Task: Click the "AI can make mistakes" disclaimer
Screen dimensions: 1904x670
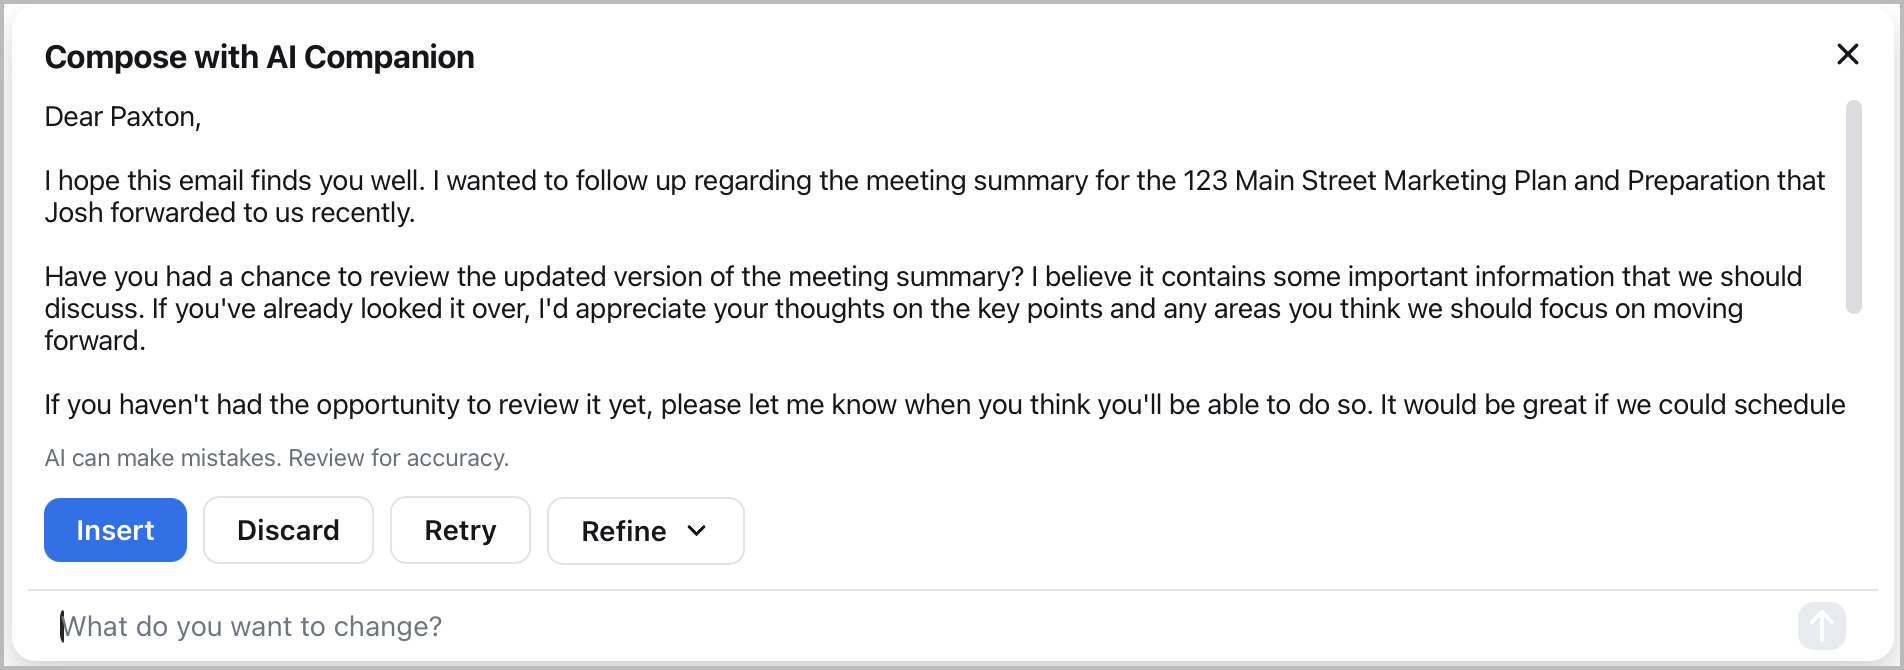Action: (x=277, y=458)
